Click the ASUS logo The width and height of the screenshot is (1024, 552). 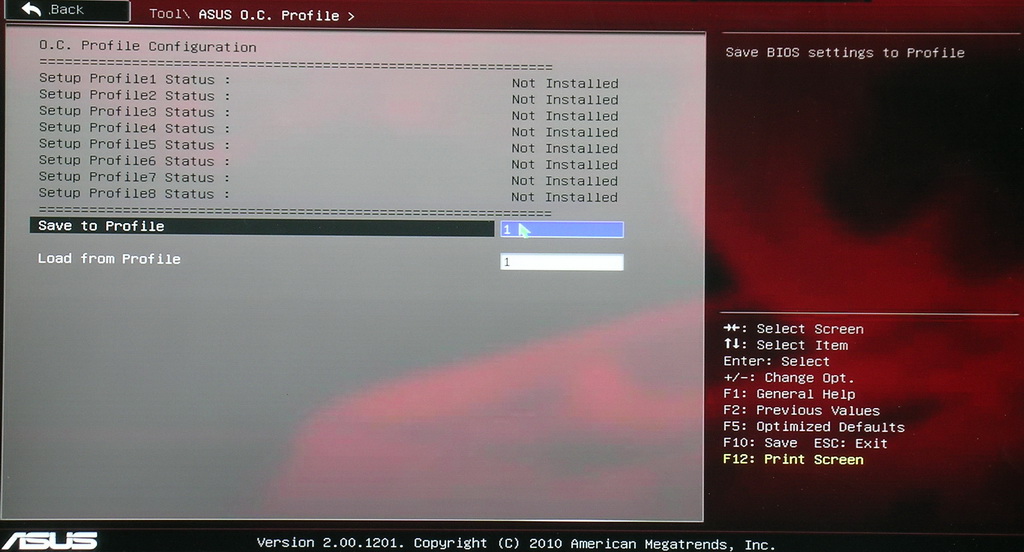50,541
